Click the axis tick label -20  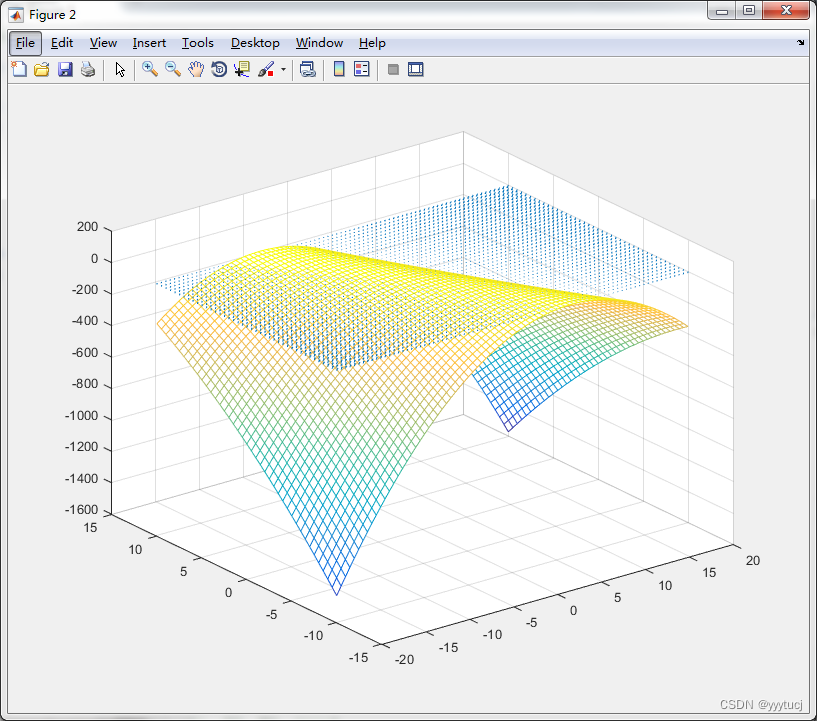[404, 660]
